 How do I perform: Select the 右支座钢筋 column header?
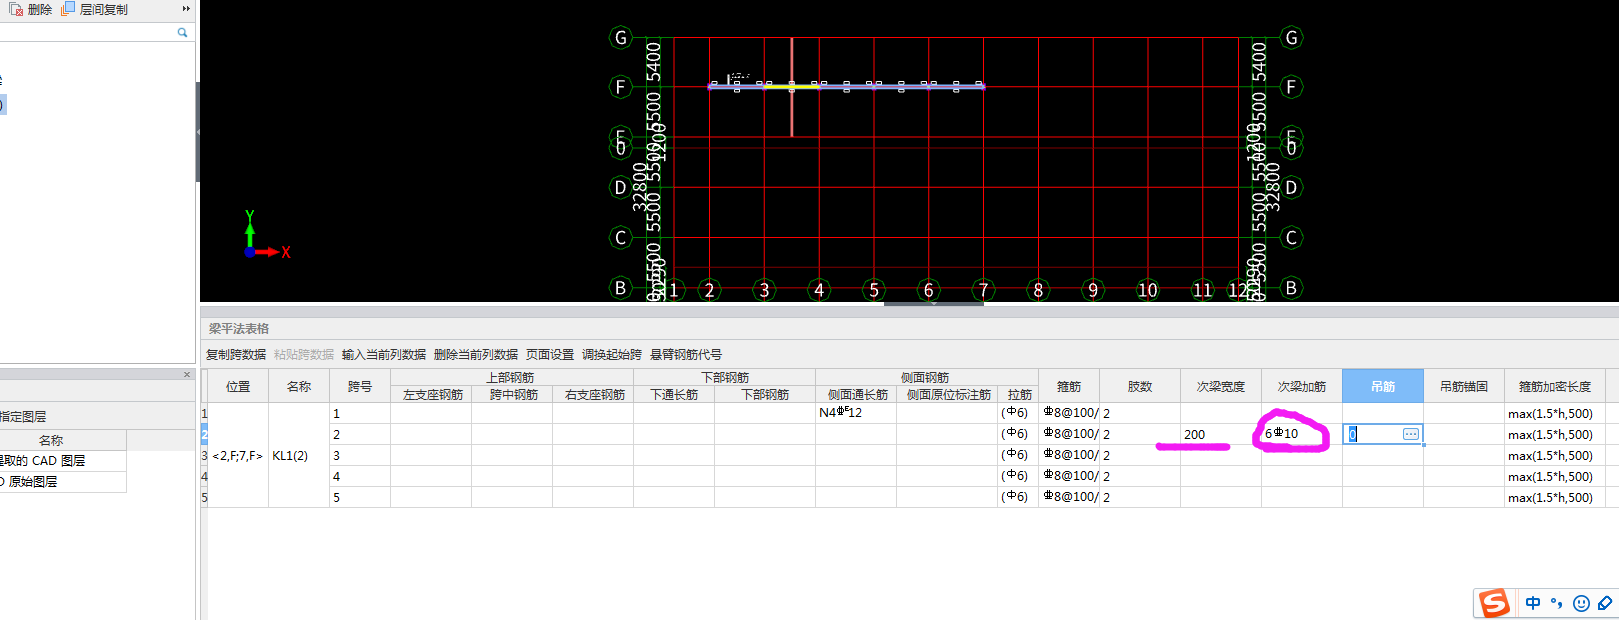click(x=594, y=395)
